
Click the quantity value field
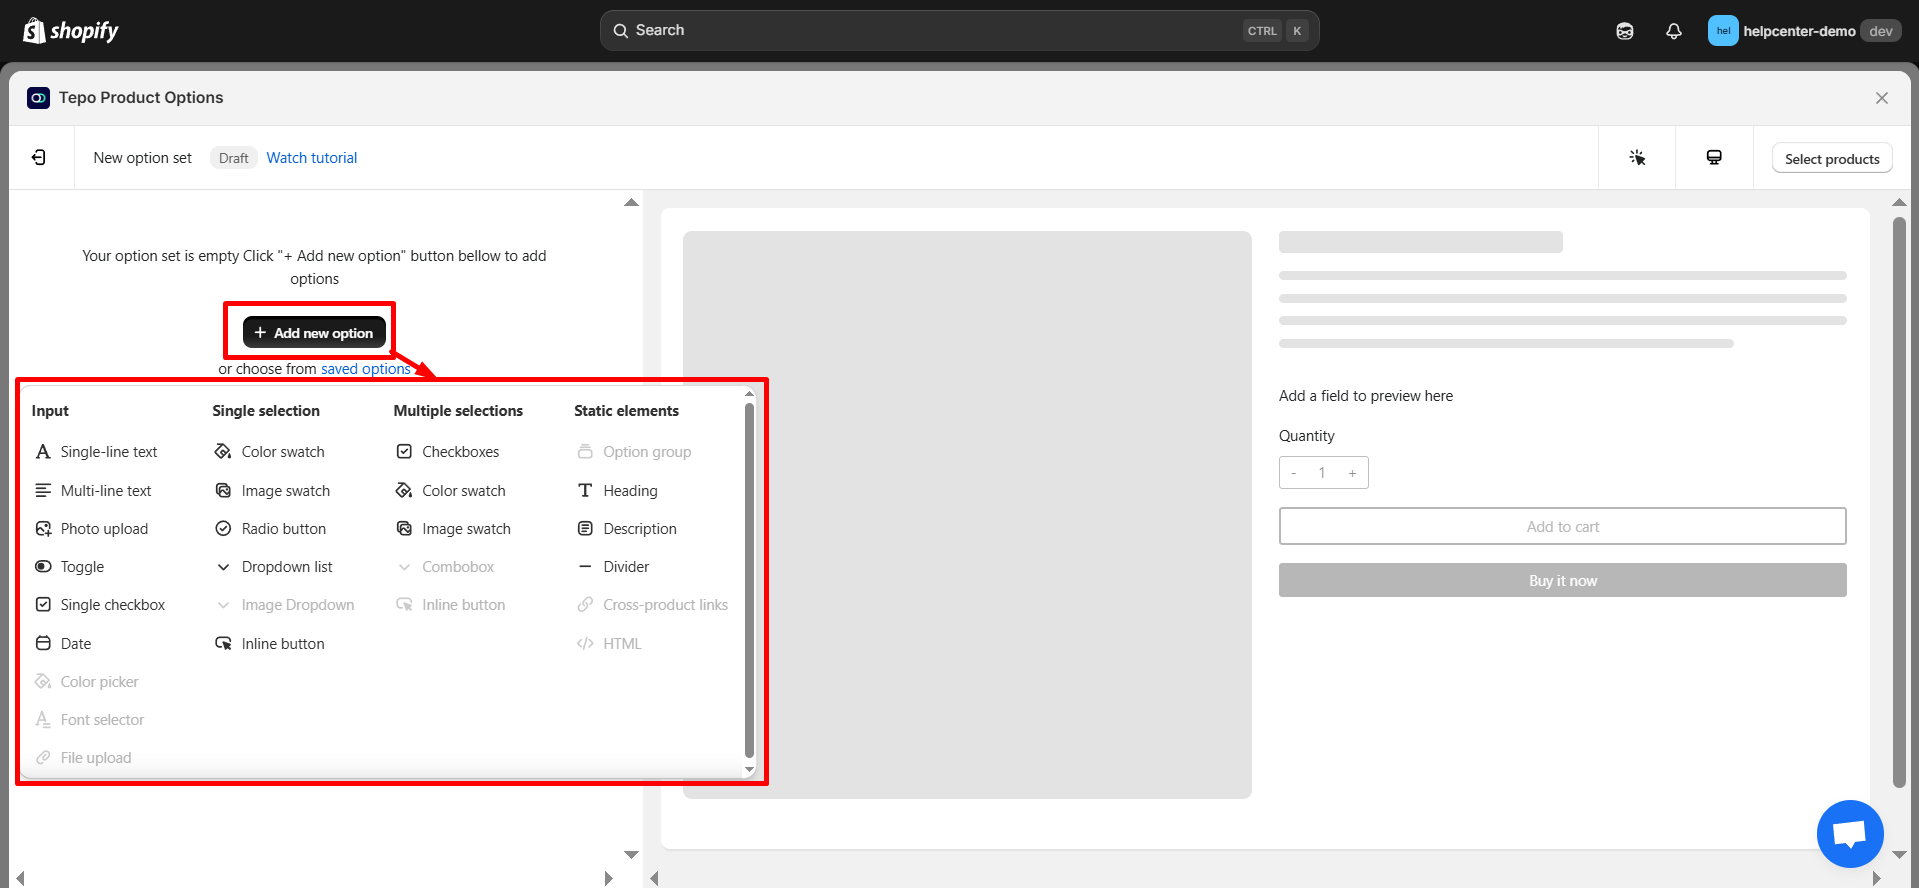coord(1322,473)
